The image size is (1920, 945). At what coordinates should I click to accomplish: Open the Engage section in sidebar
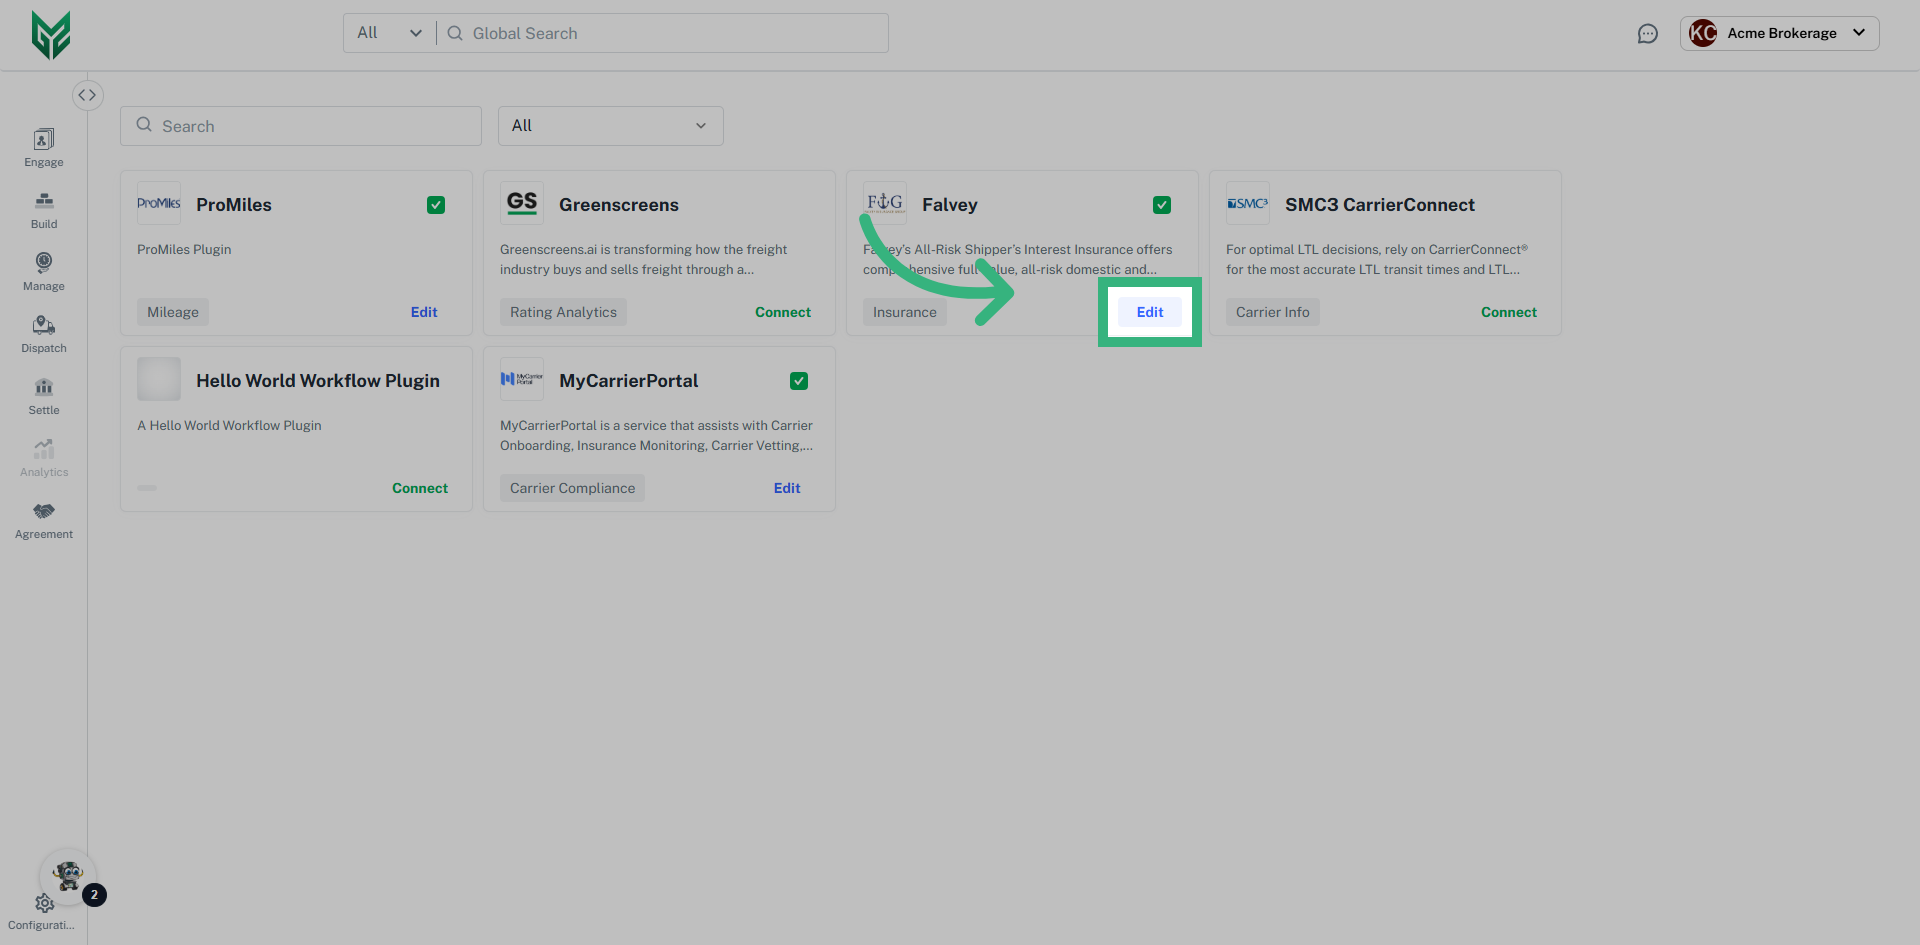click(x=43, y=147)
